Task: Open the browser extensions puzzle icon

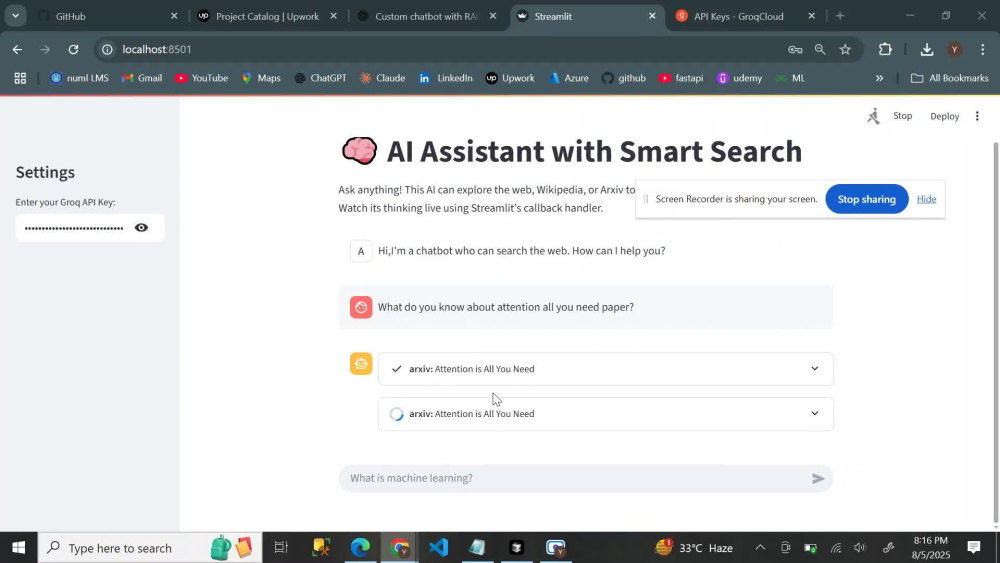Action: click(885, 49)
